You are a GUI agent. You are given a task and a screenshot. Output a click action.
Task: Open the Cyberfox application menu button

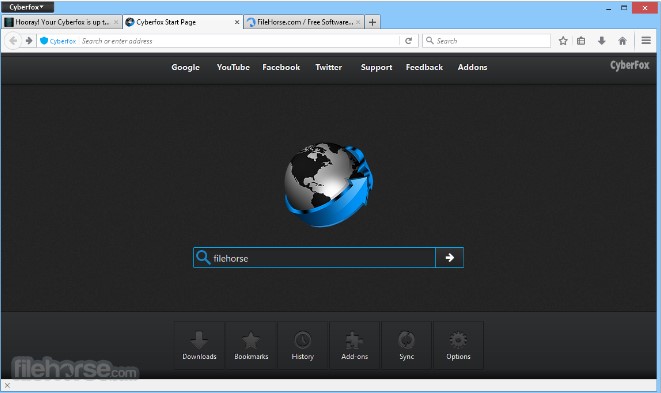(x=27, y=7)
